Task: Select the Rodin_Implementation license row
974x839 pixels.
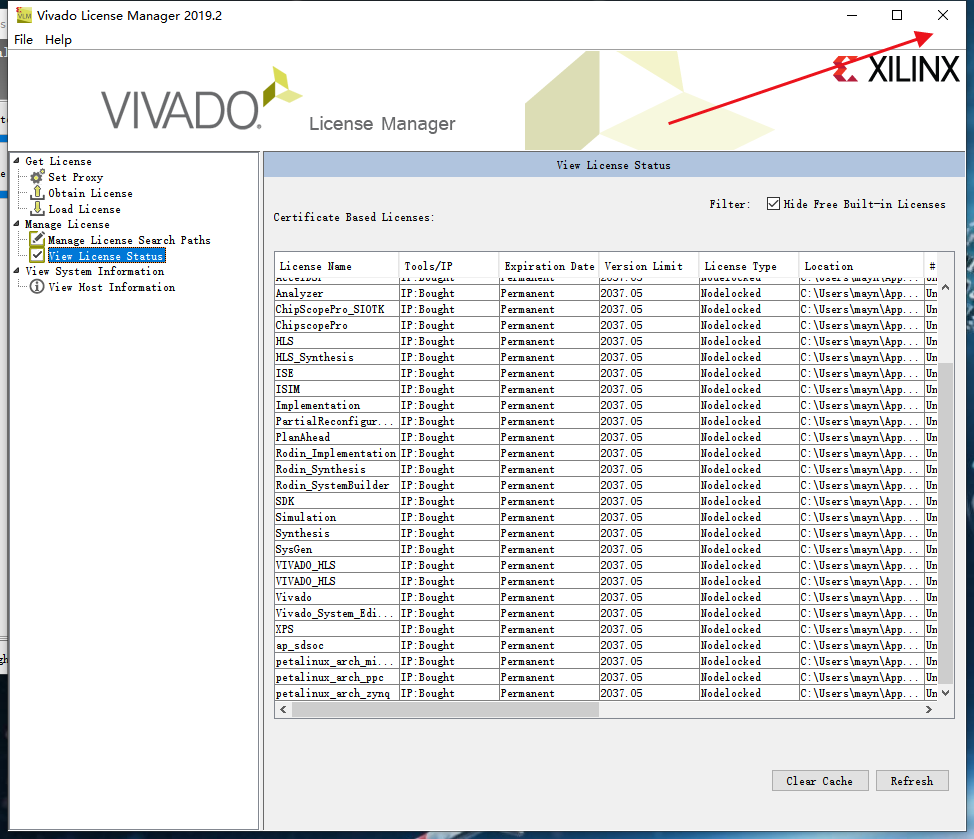Action: (606, 453)
